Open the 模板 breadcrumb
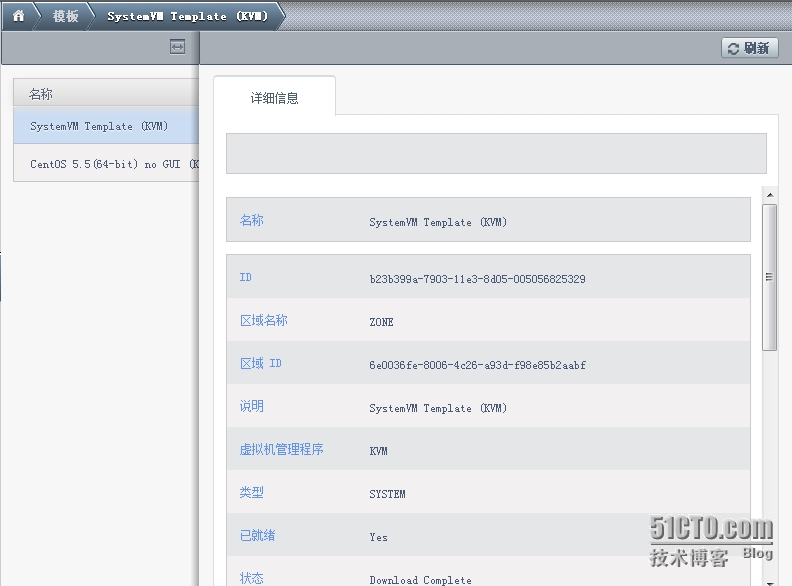792x586 pixels. coord(66,16)
